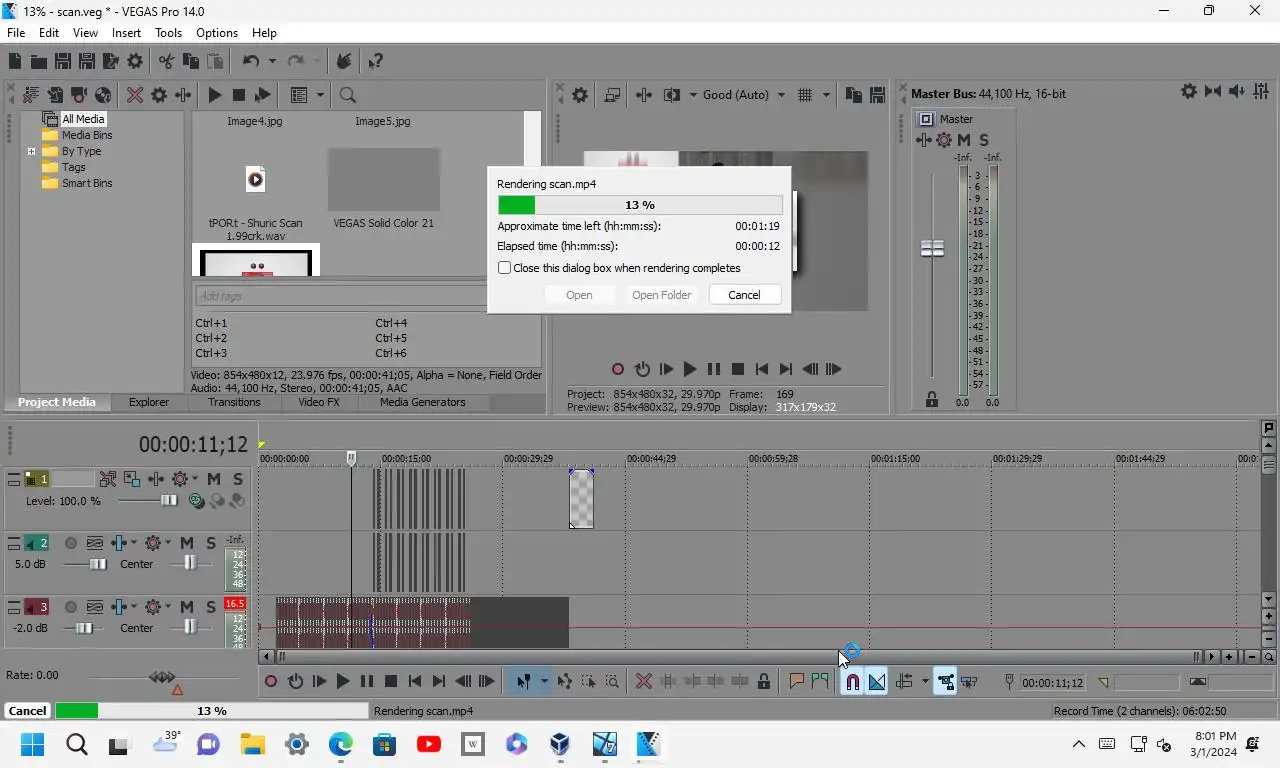Open the File menu

pyautogui.click(x=16, y=33)
